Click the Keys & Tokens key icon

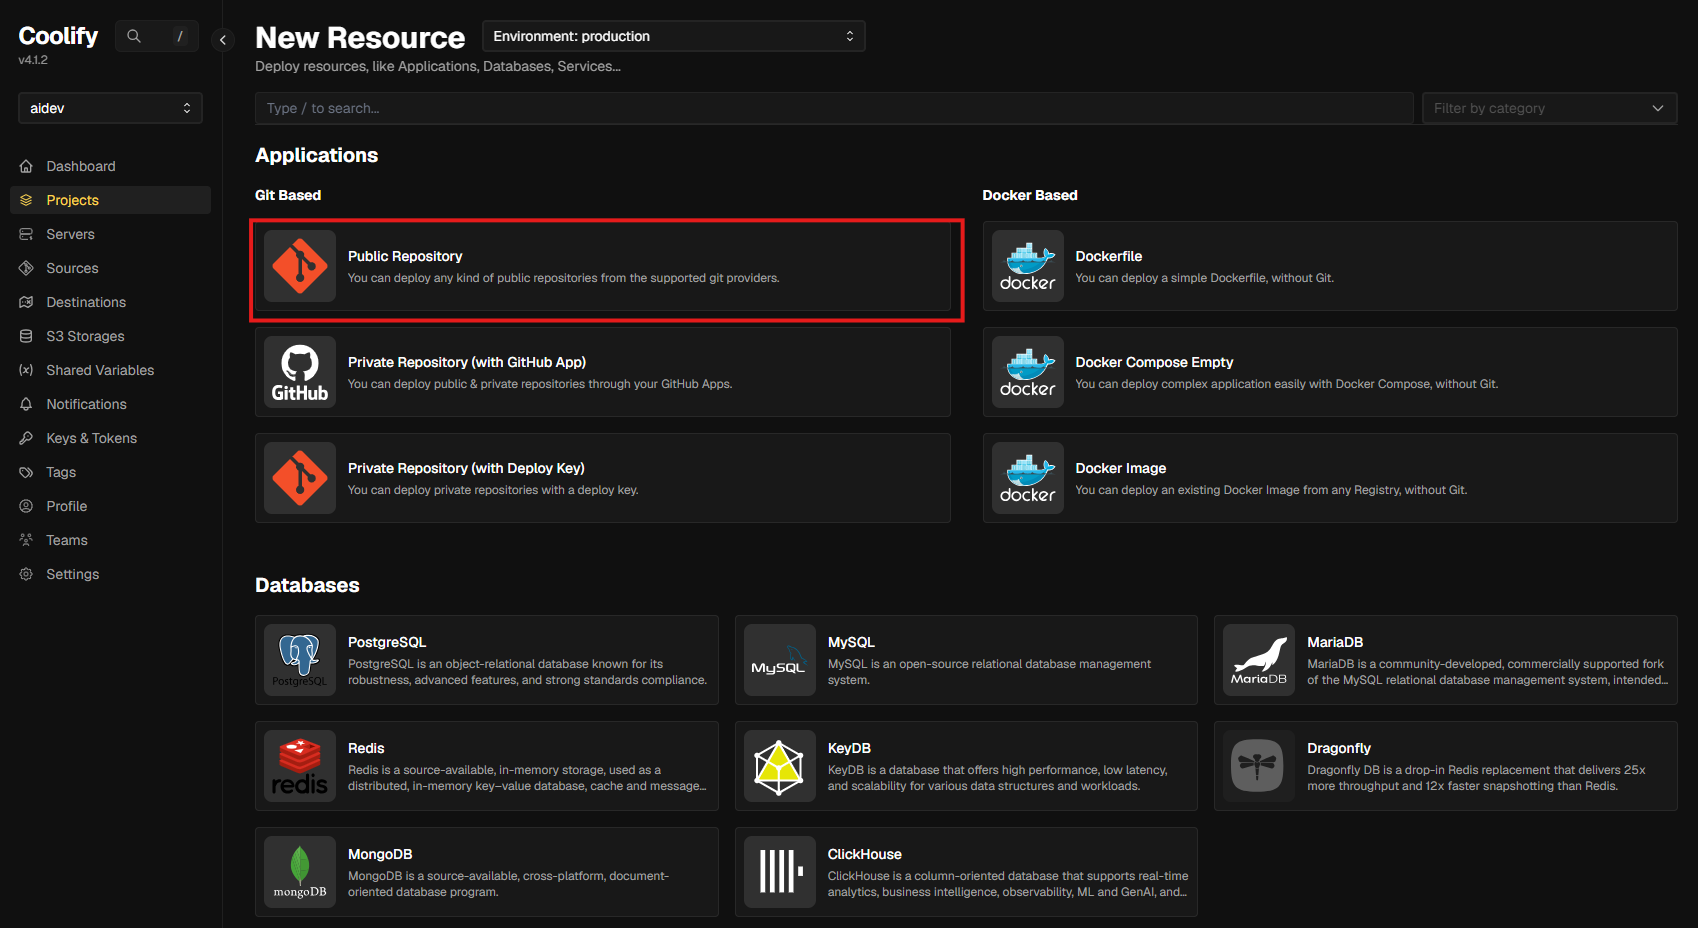click(x=26, y=438)
